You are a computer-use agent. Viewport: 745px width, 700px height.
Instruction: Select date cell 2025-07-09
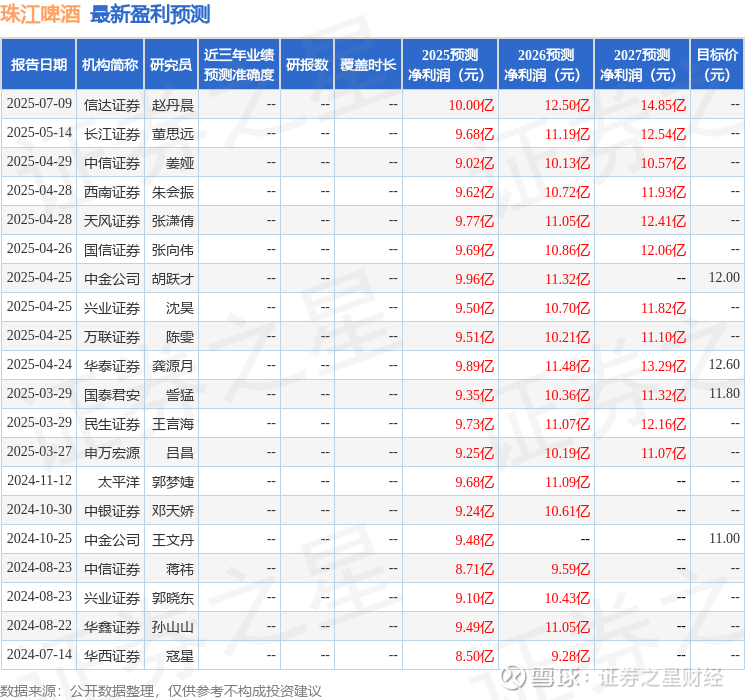click(39, 104)
